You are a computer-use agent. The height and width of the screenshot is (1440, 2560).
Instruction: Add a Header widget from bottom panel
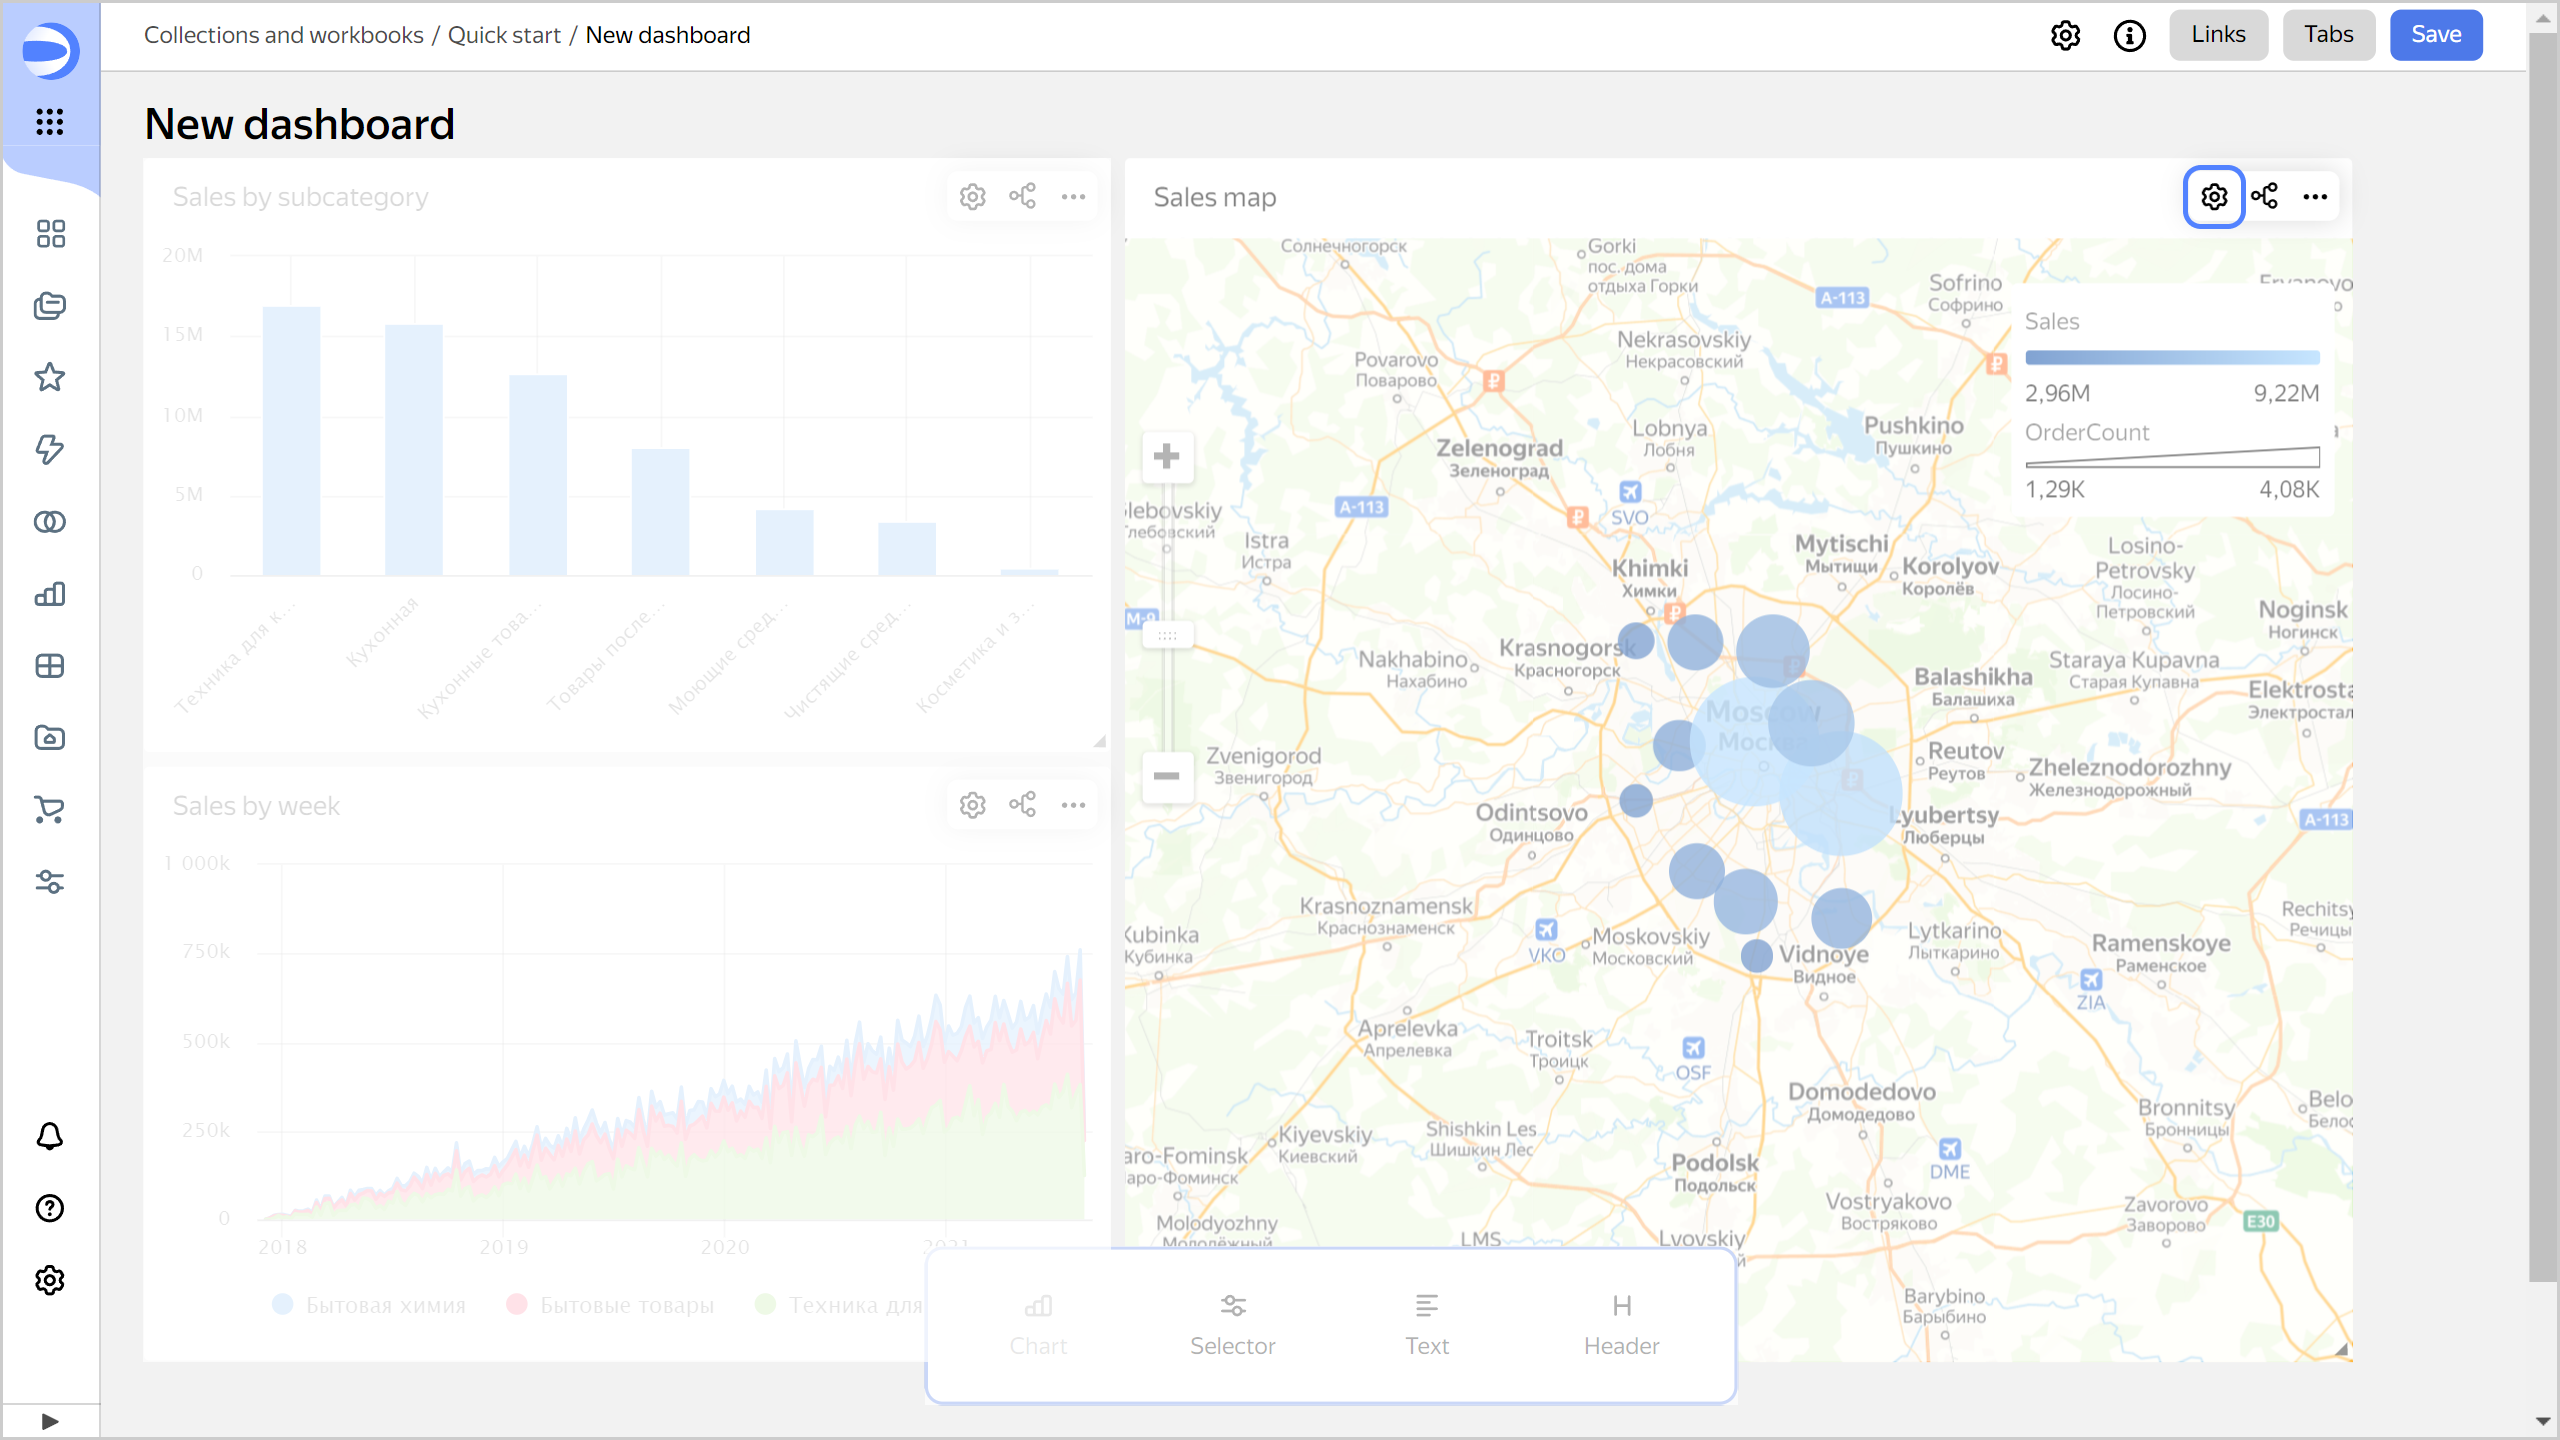tap(1621, 1324)
